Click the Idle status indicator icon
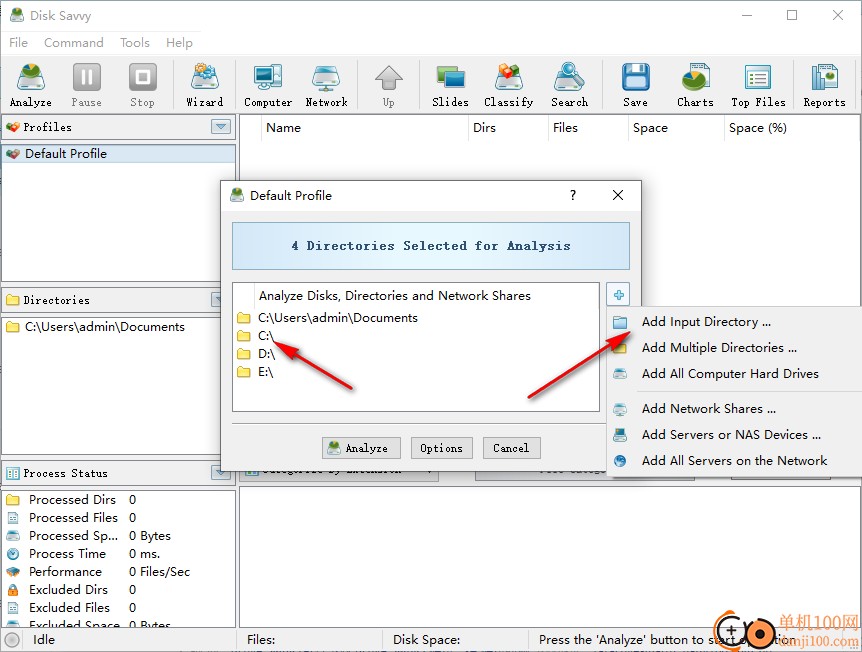 12,639
